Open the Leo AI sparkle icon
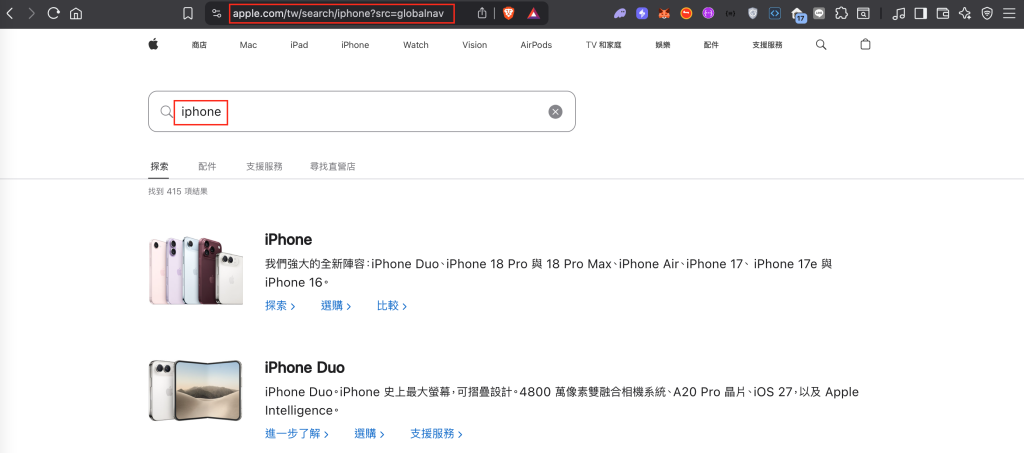This screenshot has width=1024, height=453. [x=965, y=13]
